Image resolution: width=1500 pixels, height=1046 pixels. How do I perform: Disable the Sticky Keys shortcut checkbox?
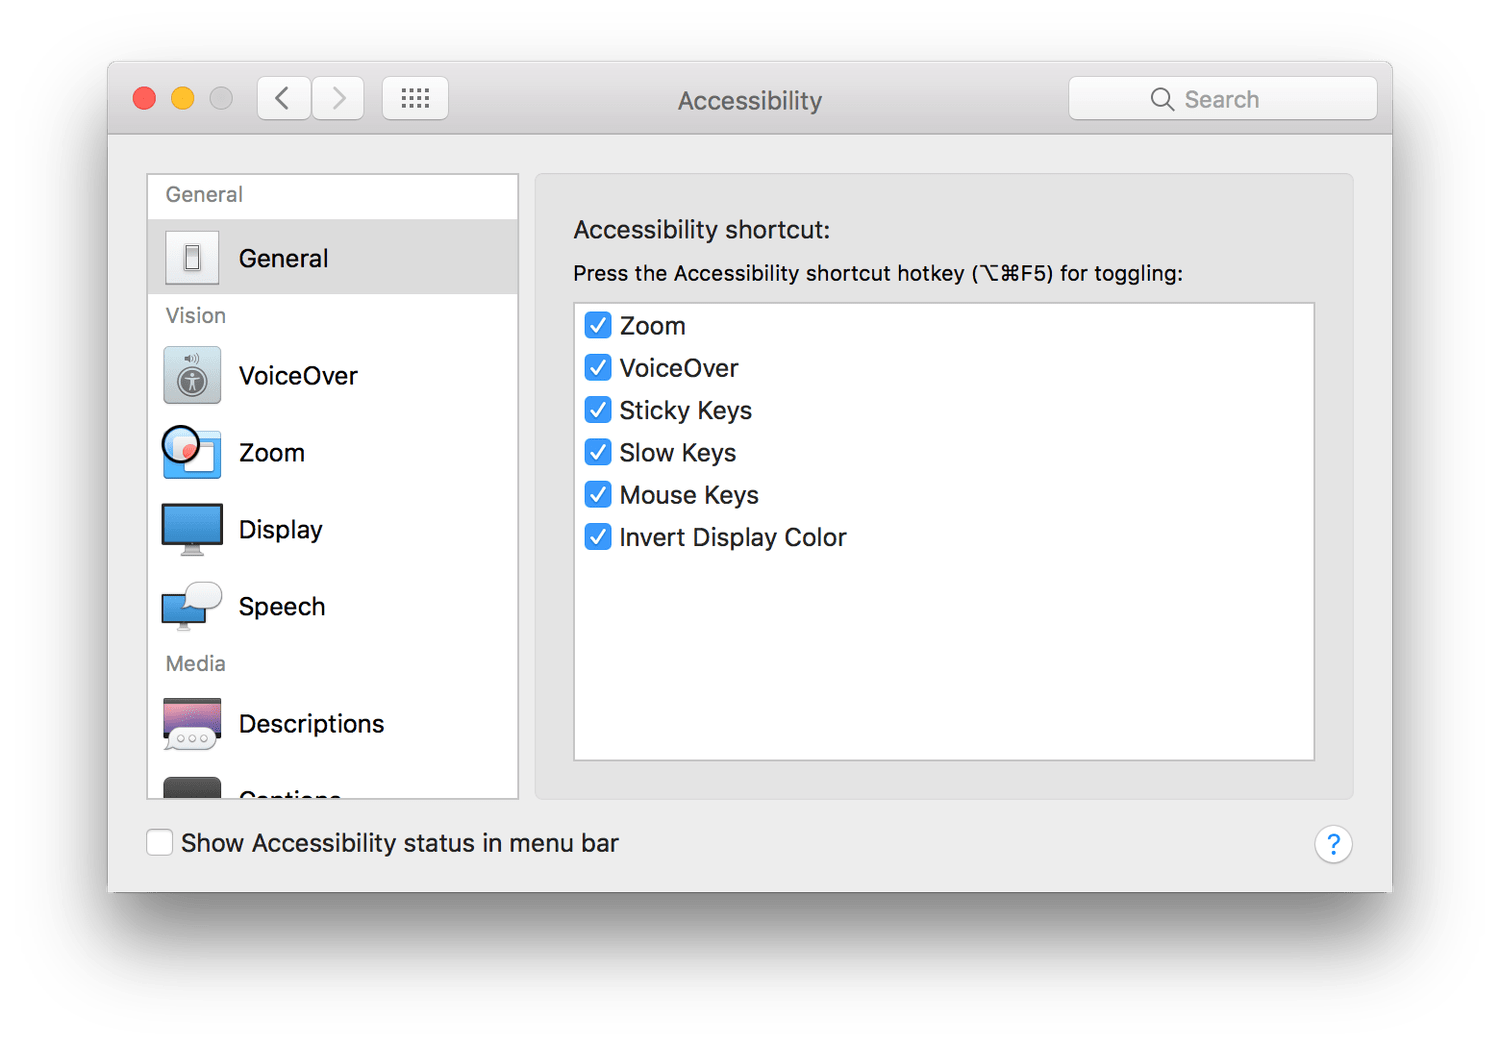pyautogui.click(x=598, y=410)
